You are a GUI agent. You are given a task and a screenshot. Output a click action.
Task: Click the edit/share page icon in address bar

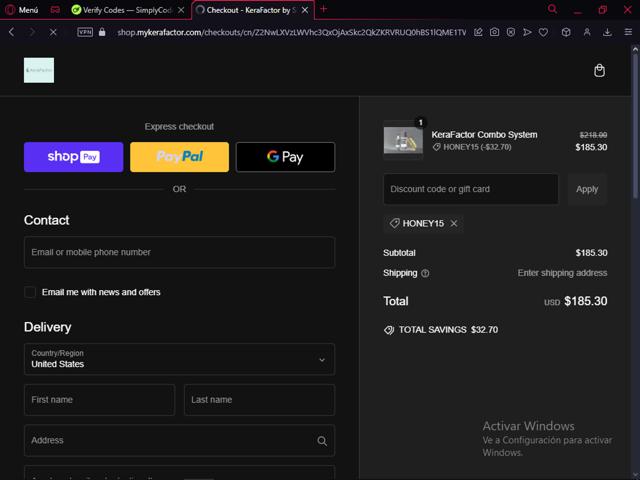point(478,32)
